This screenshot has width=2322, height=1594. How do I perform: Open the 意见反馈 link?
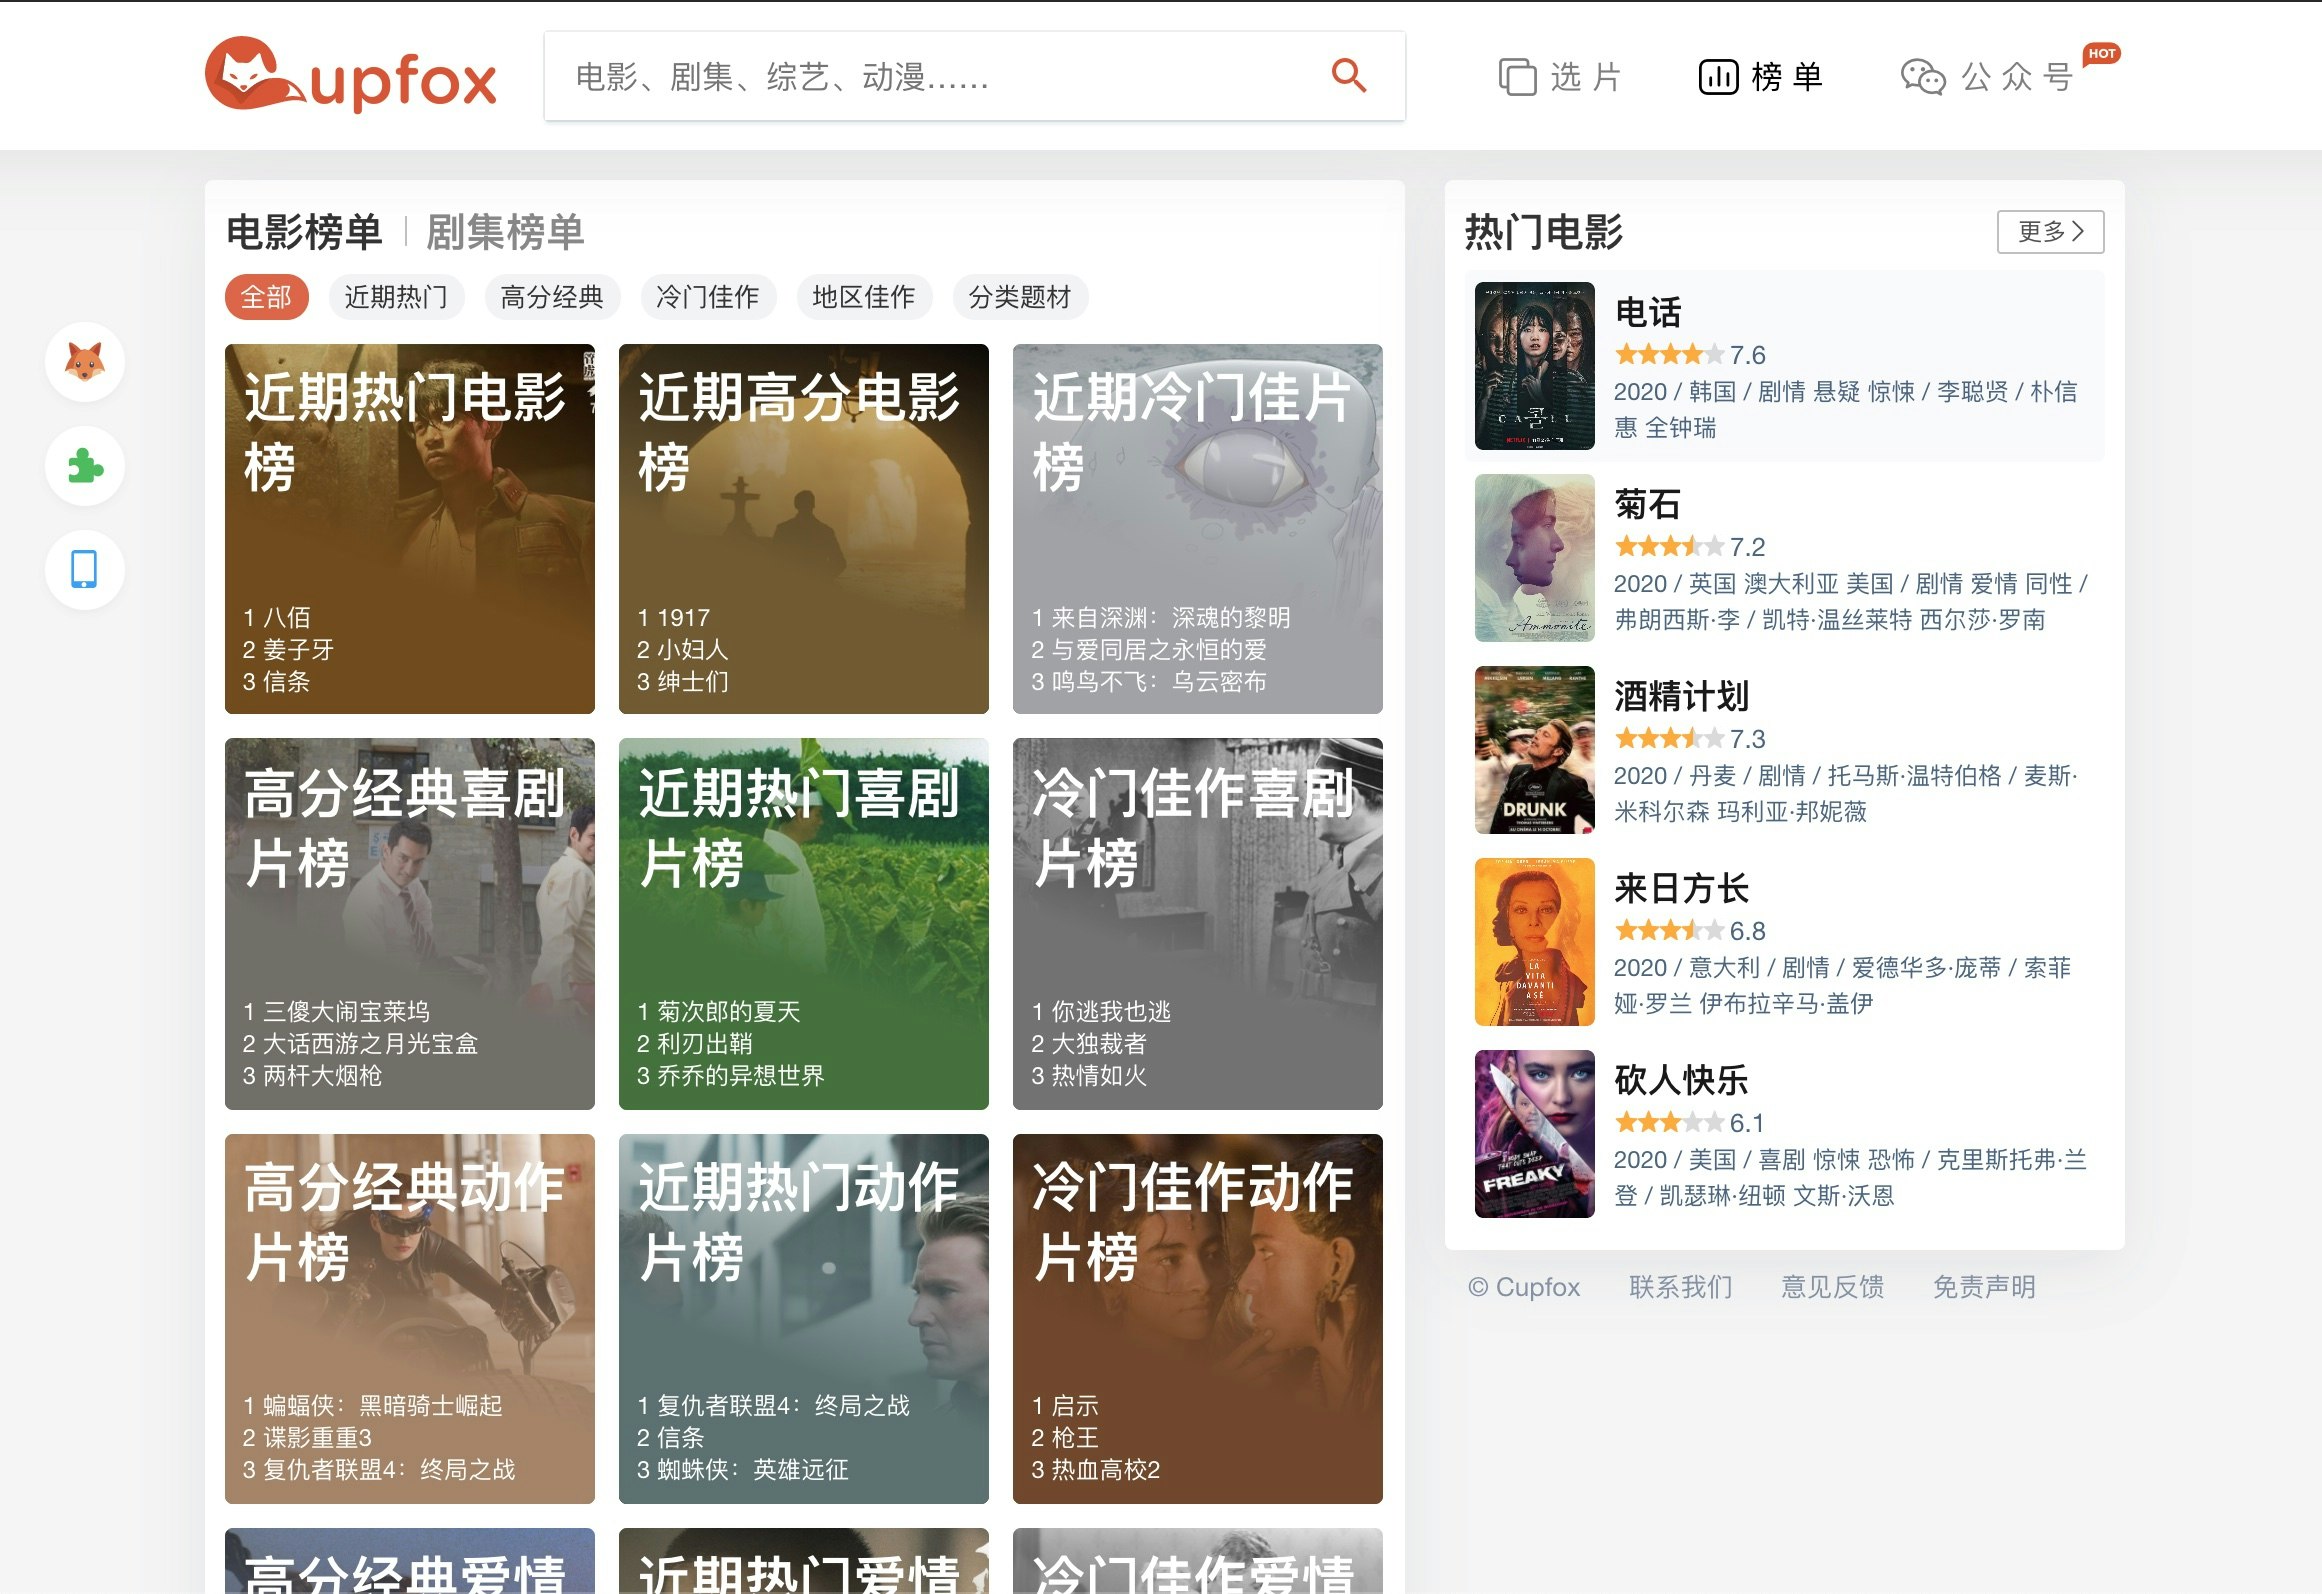[x=1832, y=1287]
